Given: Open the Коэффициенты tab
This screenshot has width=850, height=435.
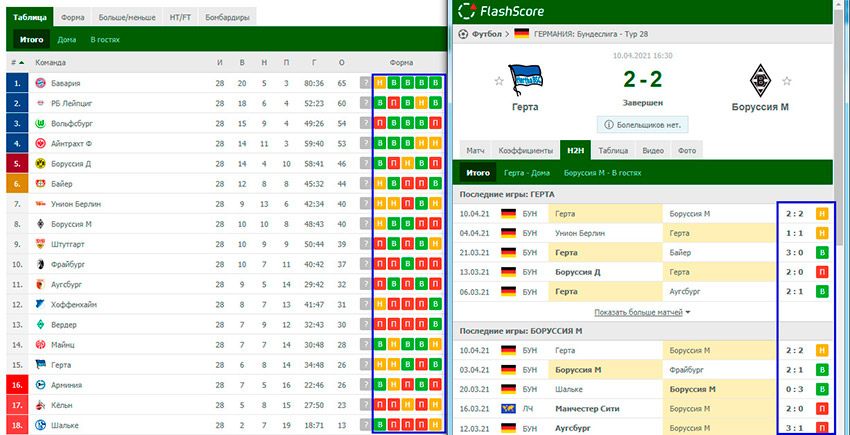Looking at the screenshot, I should [x=526, y=150].
